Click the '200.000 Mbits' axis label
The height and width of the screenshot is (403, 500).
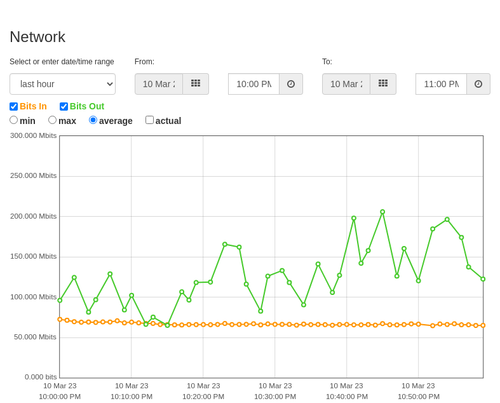coord(33,216)
